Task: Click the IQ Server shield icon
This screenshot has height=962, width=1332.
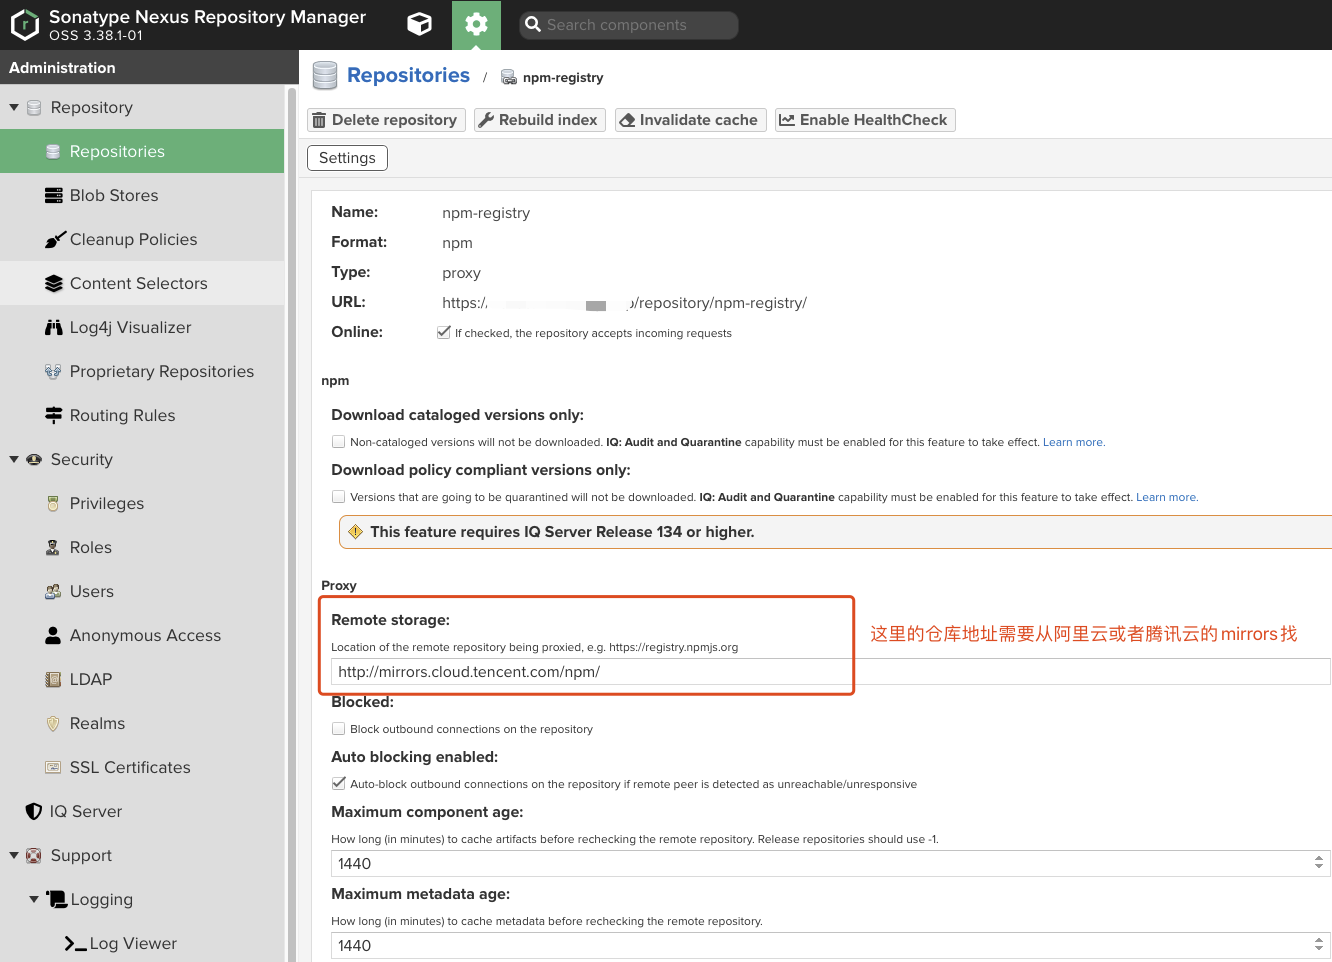Action: 34,811
